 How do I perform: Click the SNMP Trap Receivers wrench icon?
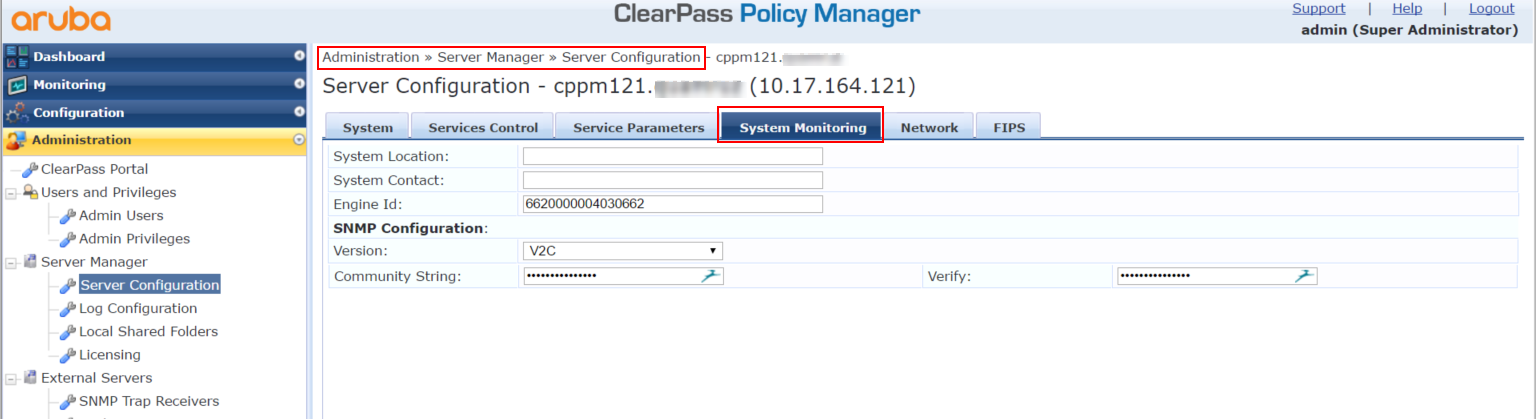click(68, 401)
